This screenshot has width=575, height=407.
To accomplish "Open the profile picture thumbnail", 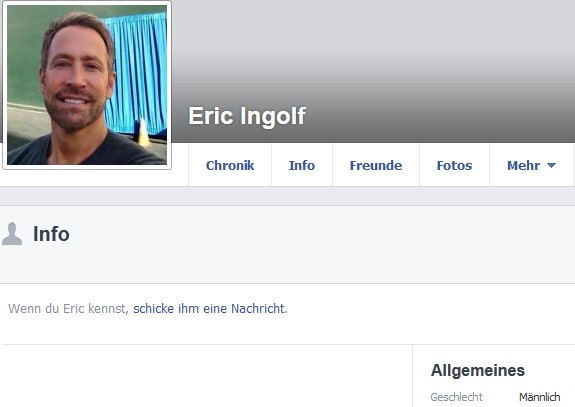I will coord(87,85).
